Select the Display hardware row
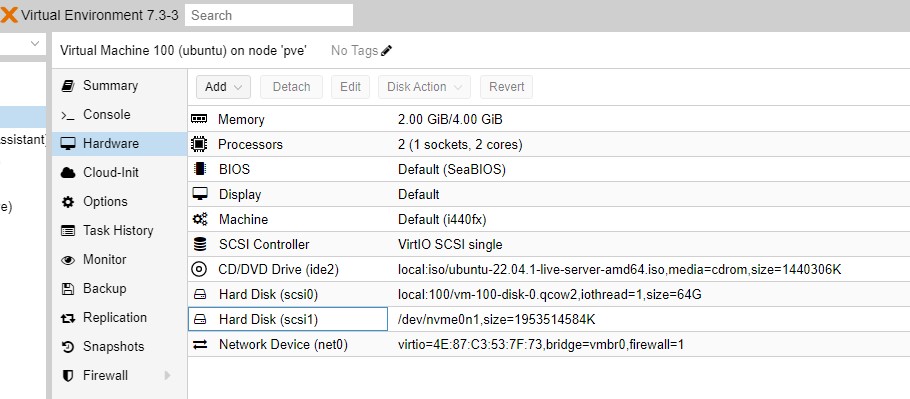This screenshot has height=399, width=910. 549,194
